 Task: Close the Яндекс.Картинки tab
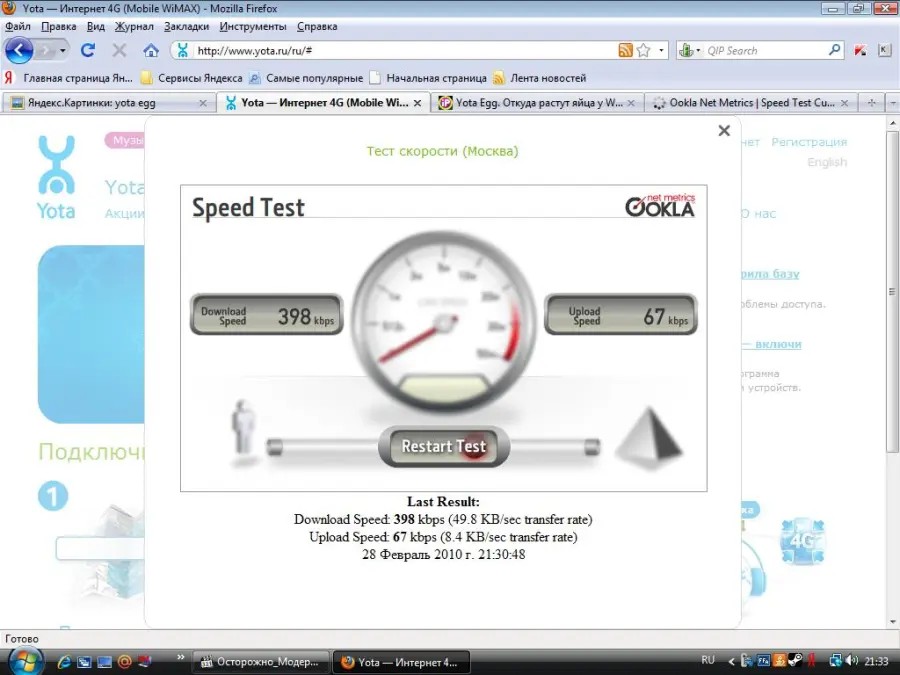point(203,103)
